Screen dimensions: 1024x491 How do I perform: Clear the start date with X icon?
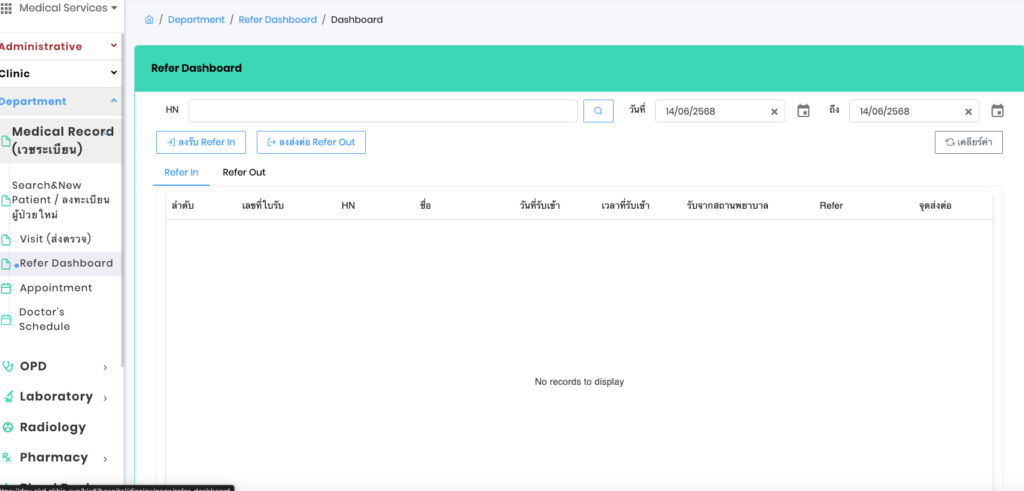pyautogui.click(x=774, y=112)
